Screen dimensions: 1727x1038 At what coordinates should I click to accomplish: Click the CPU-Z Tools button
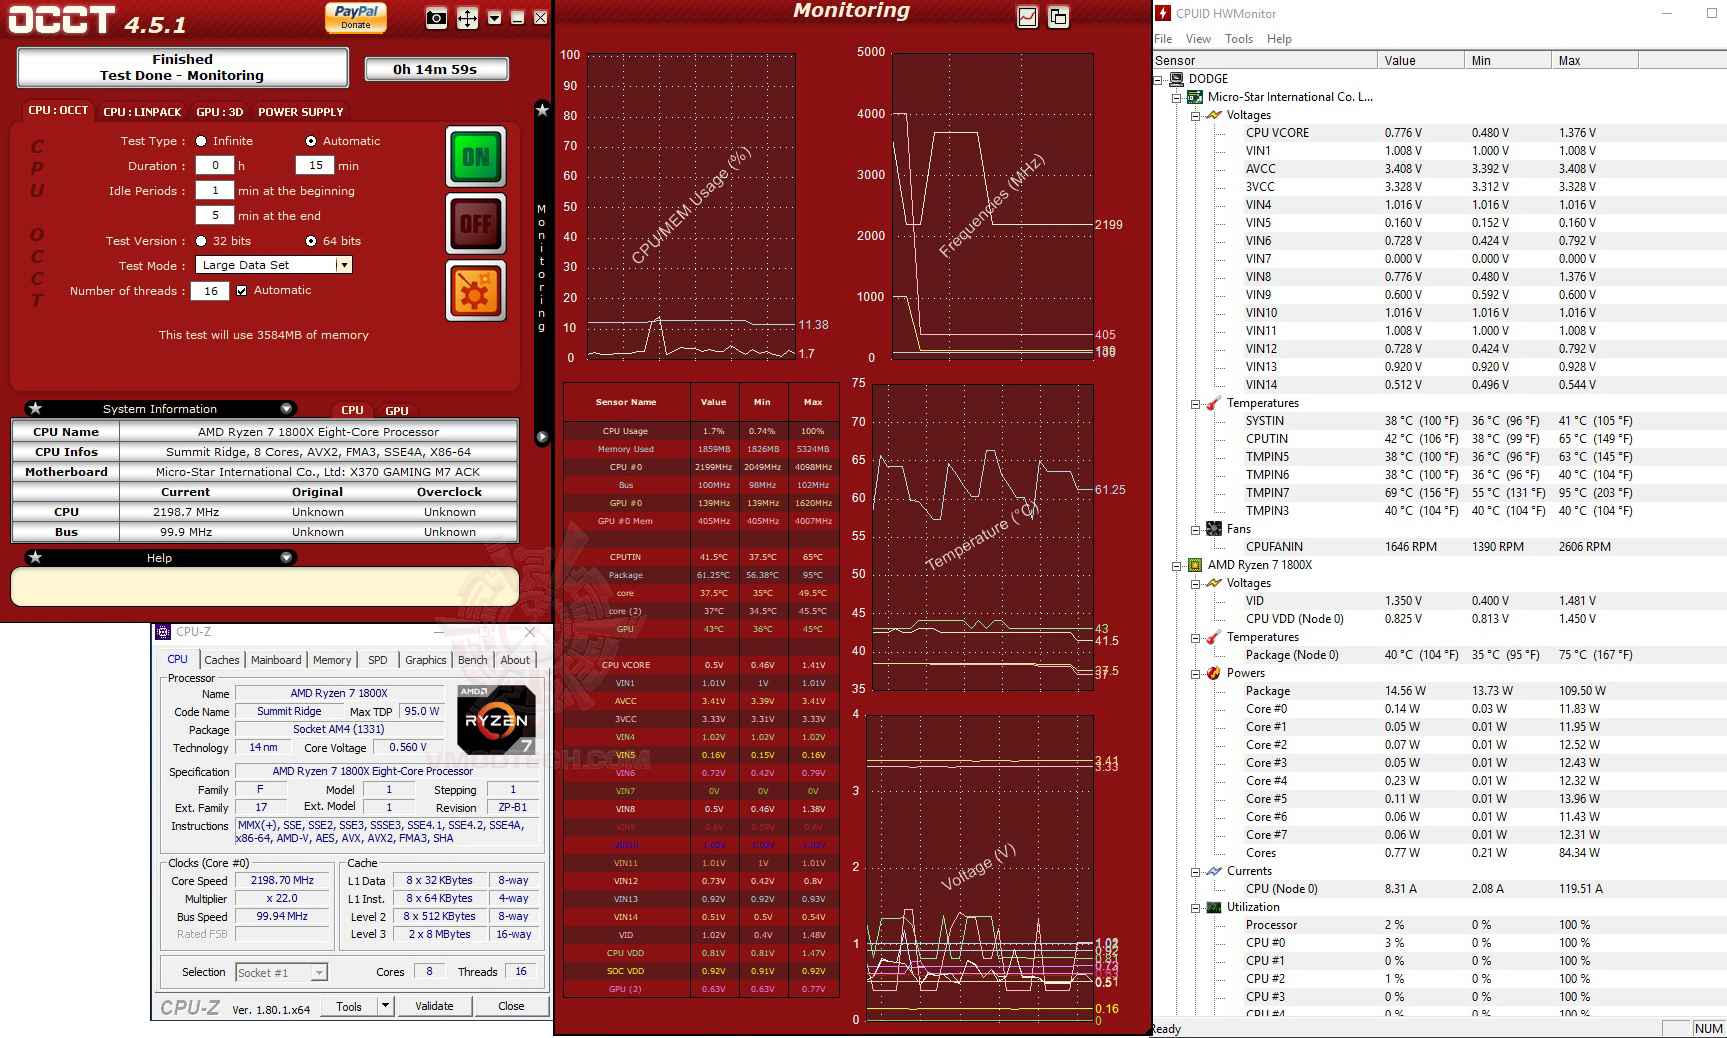coord(349,1007)
